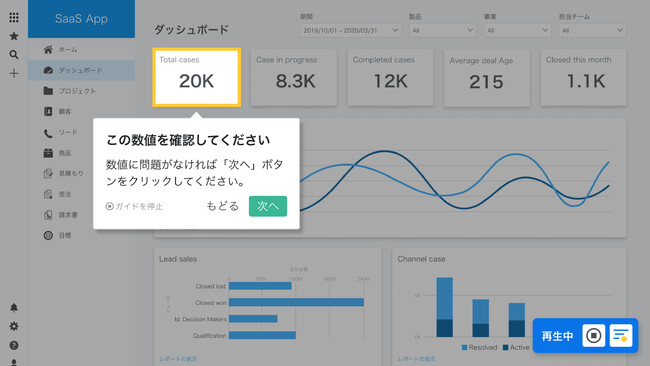Select ダッシュボード menu item
This screenshot has width=650, height=366.
[x=81, y=70]
